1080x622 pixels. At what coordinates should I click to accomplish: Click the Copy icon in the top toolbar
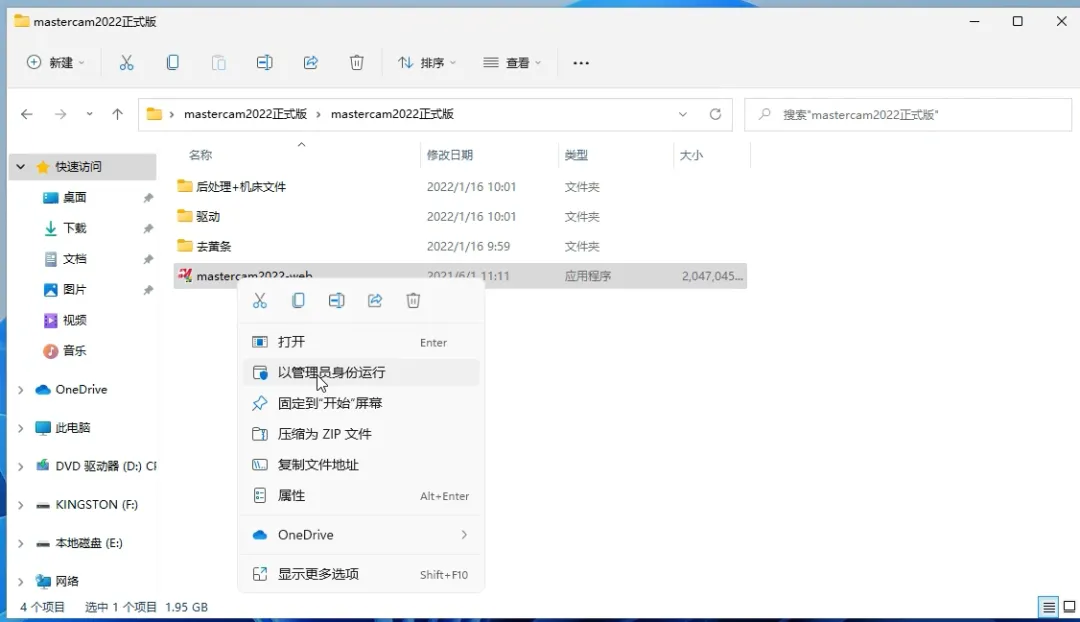[173, 63]
